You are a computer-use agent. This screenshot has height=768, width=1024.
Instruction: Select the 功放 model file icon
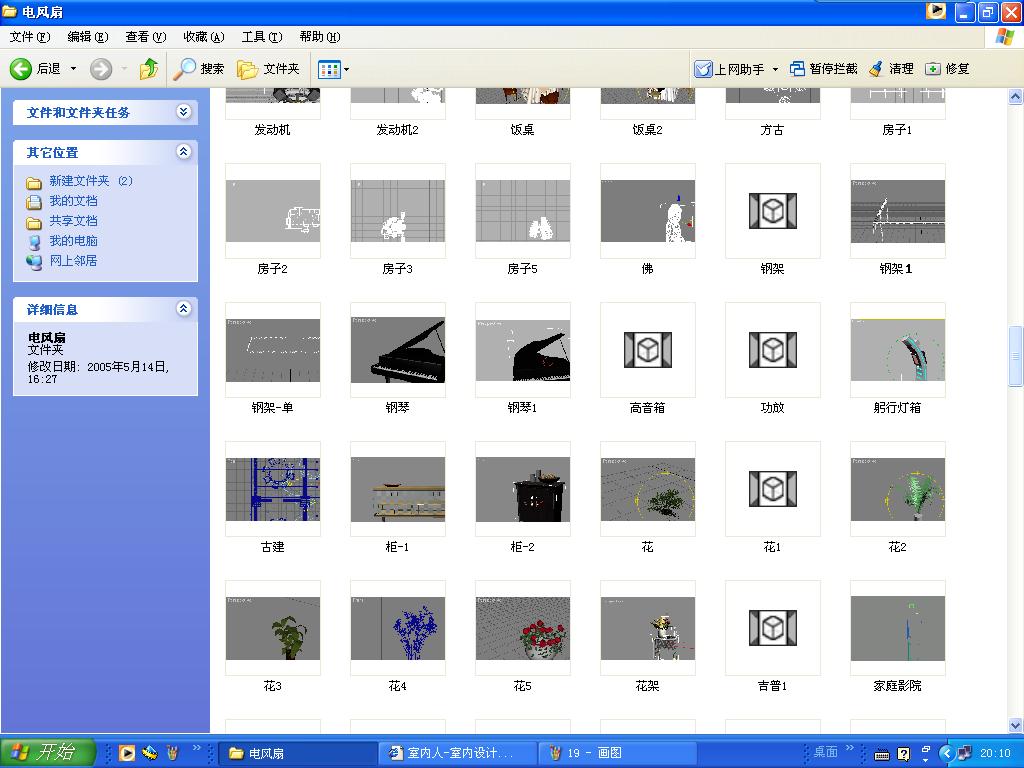coord(773,350)
